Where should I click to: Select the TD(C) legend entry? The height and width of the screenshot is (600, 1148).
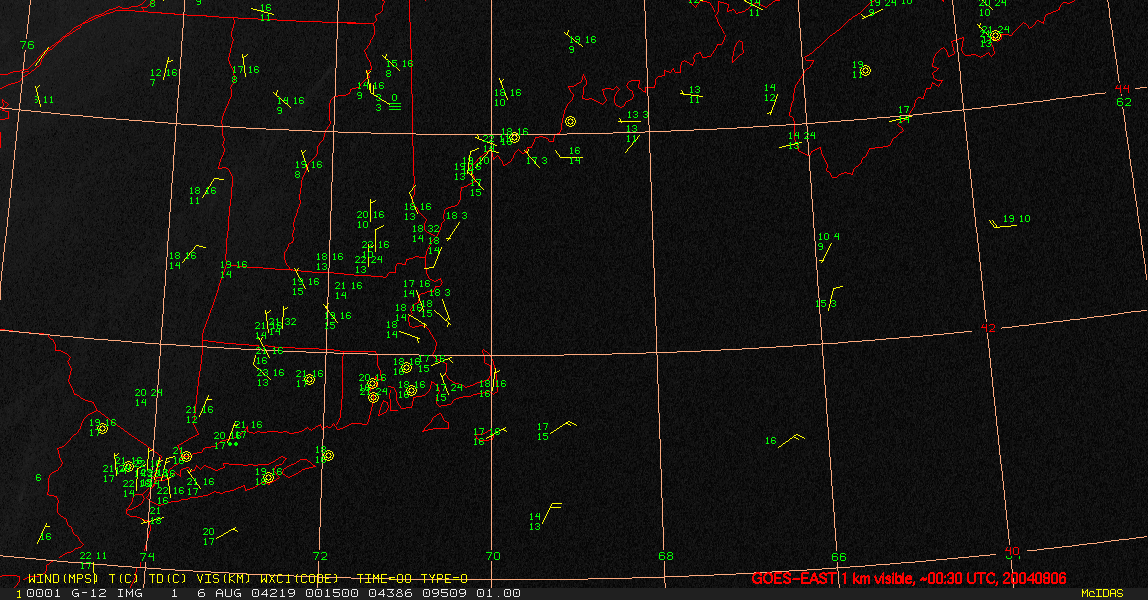pos(168,579)
